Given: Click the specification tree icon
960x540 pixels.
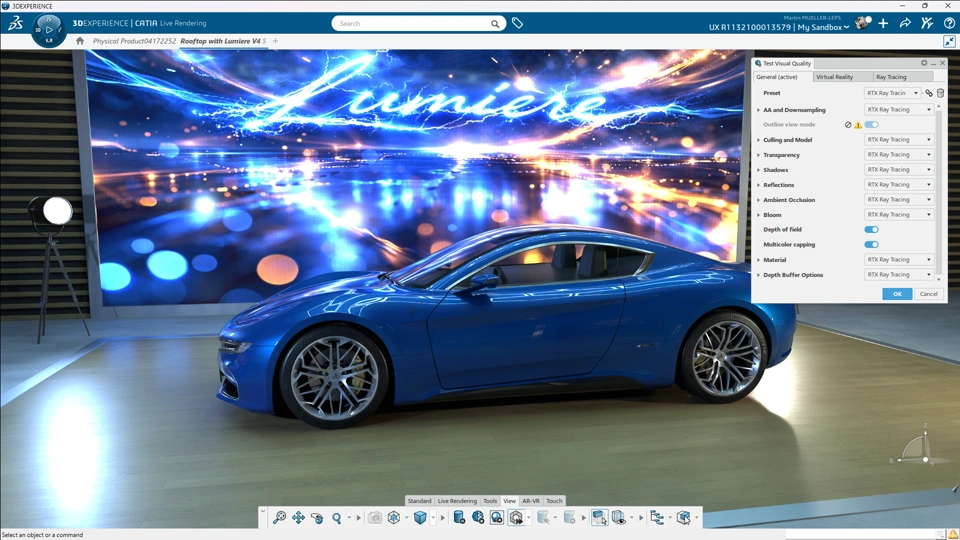Looking at the screenshot, I should 657,518.
